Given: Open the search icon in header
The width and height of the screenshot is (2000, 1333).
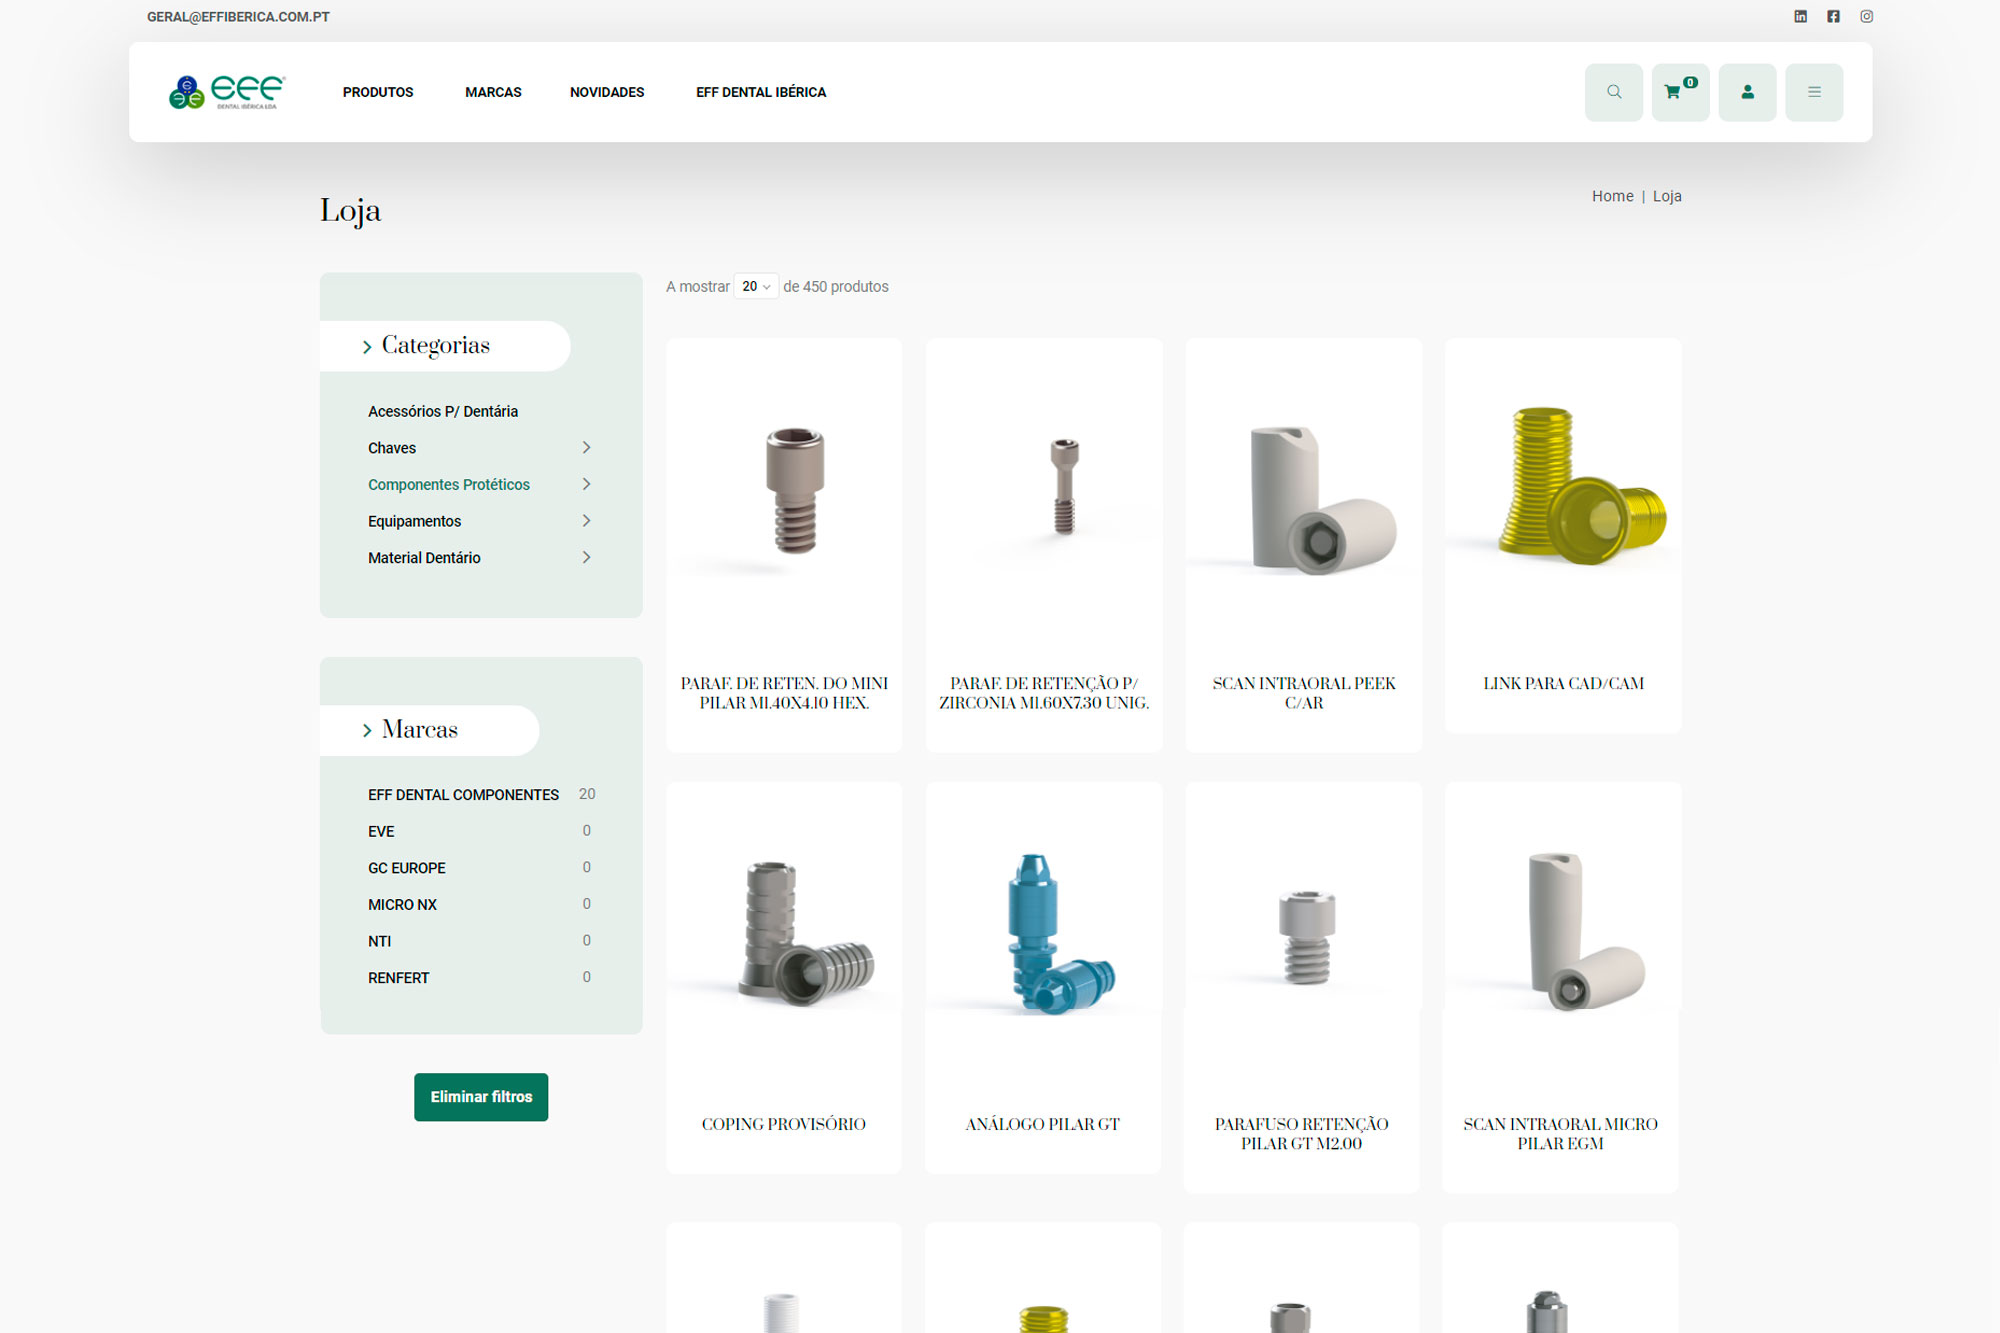Looking at the screenshot, I should 1613,92.
